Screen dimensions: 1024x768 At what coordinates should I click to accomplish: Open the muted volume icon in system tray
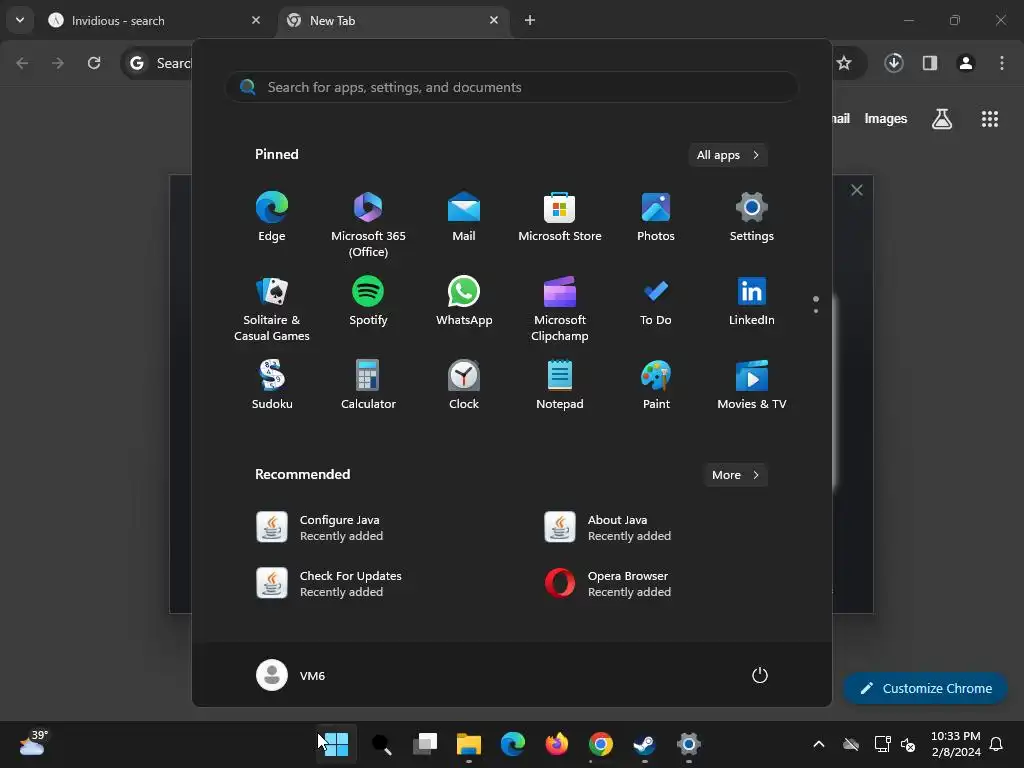tap(908, 744)
